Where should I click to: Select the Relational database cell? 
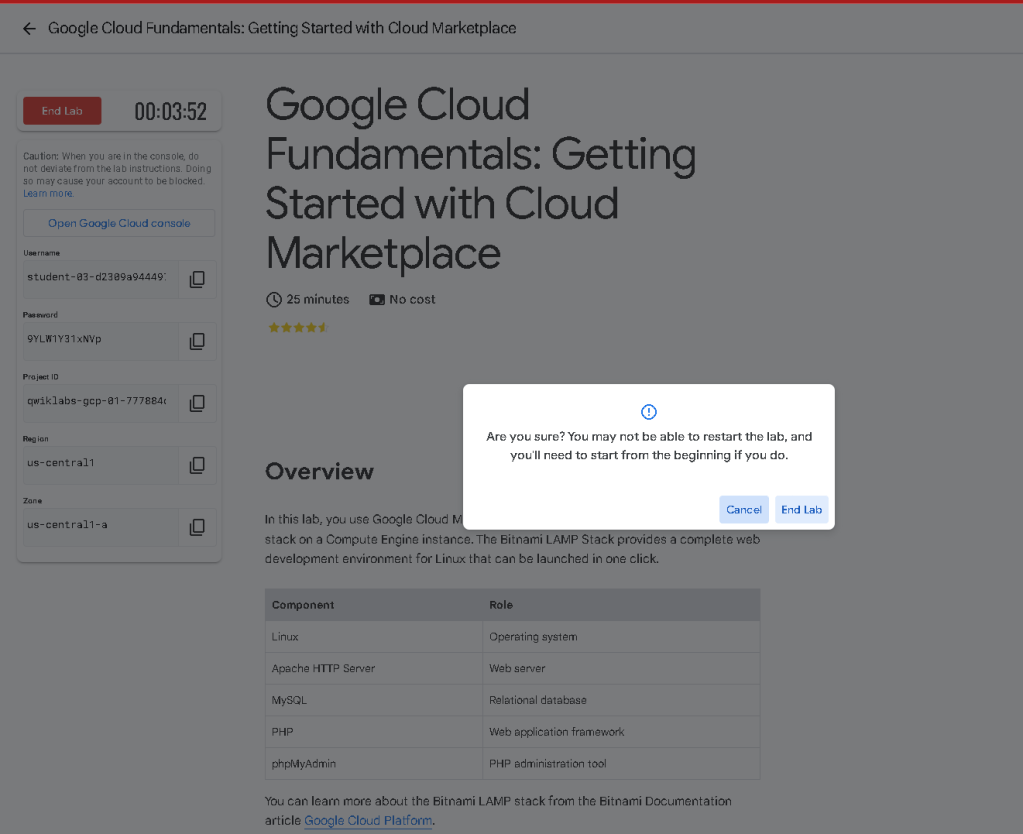[x=621, y=700]
